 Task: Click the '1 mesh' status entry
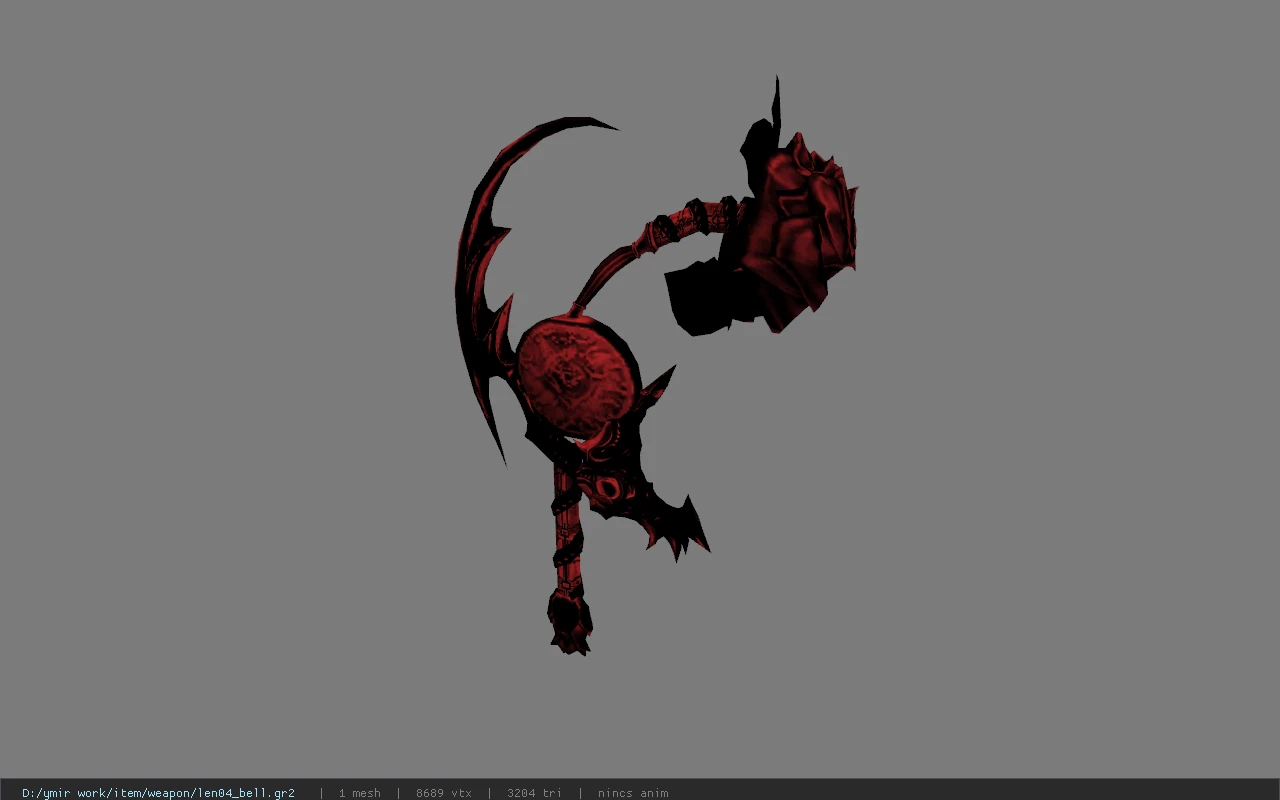(x=359, y=793)
